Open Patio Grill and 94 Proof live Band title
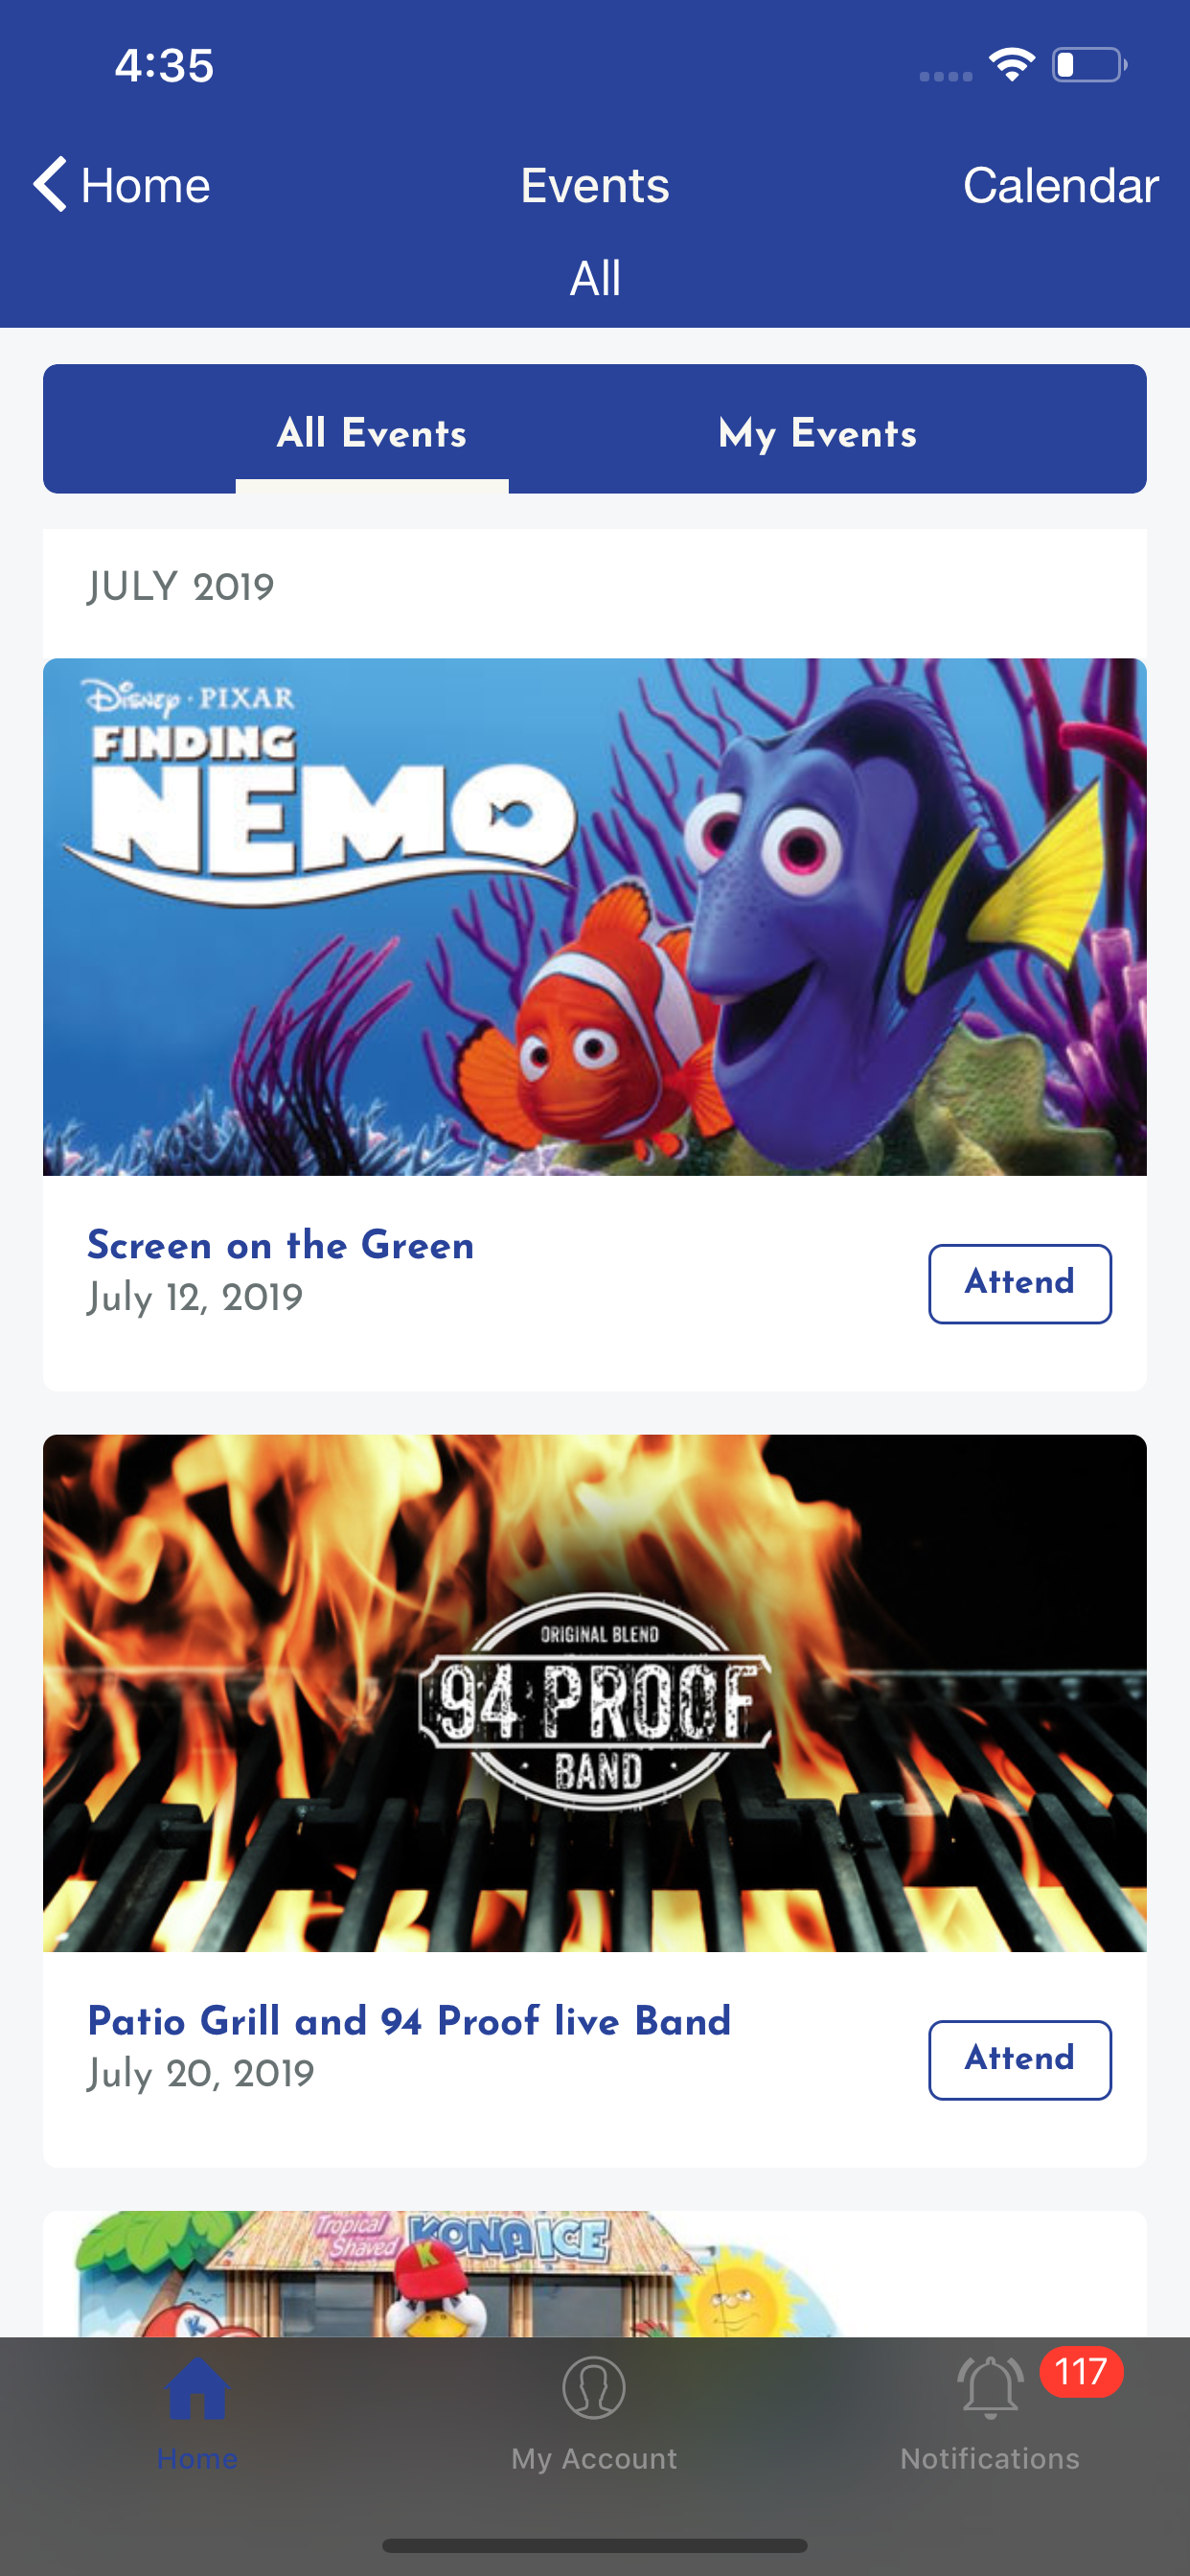Image resolution: width=1190 pixels, height=2576 pixels. (x=409, y=2021)
